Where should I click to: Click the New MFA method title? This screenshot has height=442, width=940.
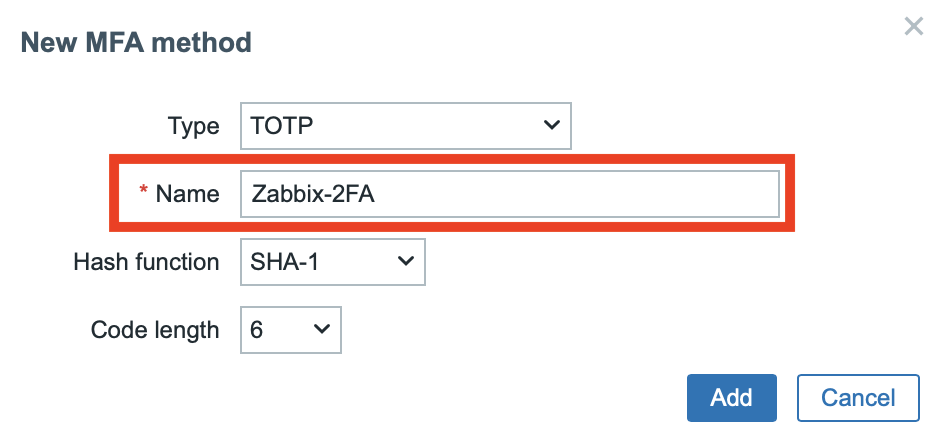[x=136, y=43]
